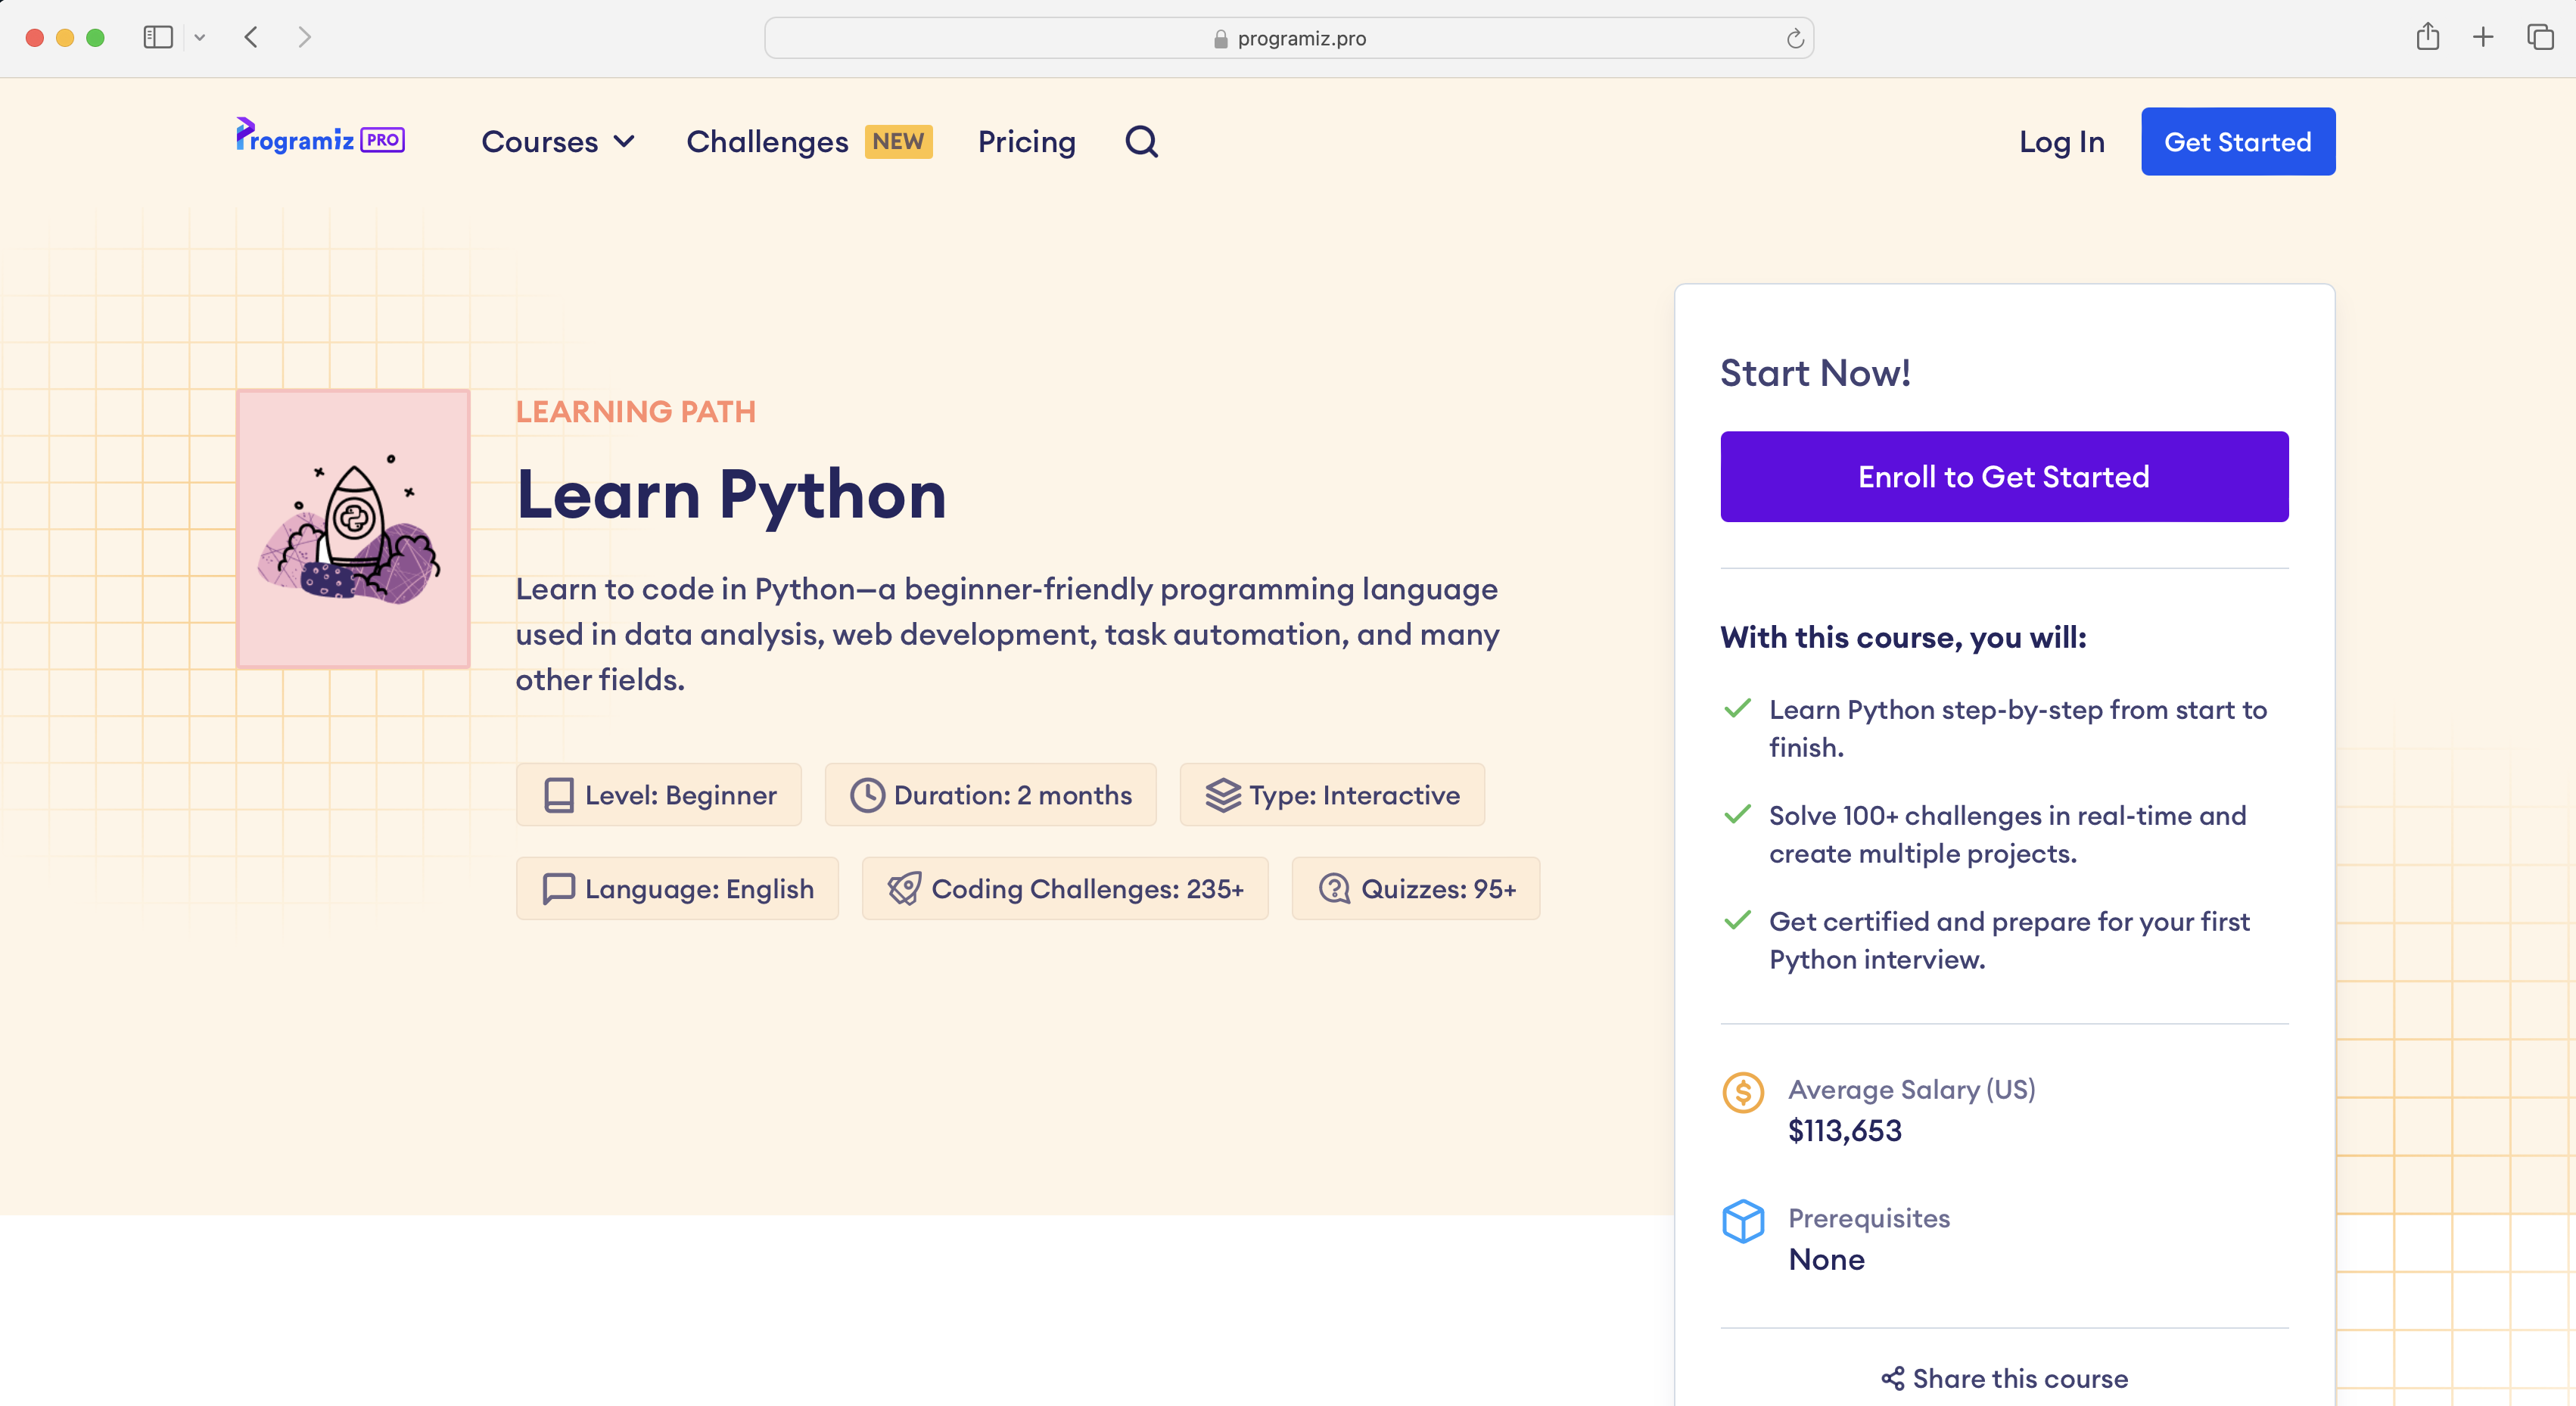Click the cube icon beside Prerequisites
Viewport: 2576px width, 1406px height.
1743,1221
